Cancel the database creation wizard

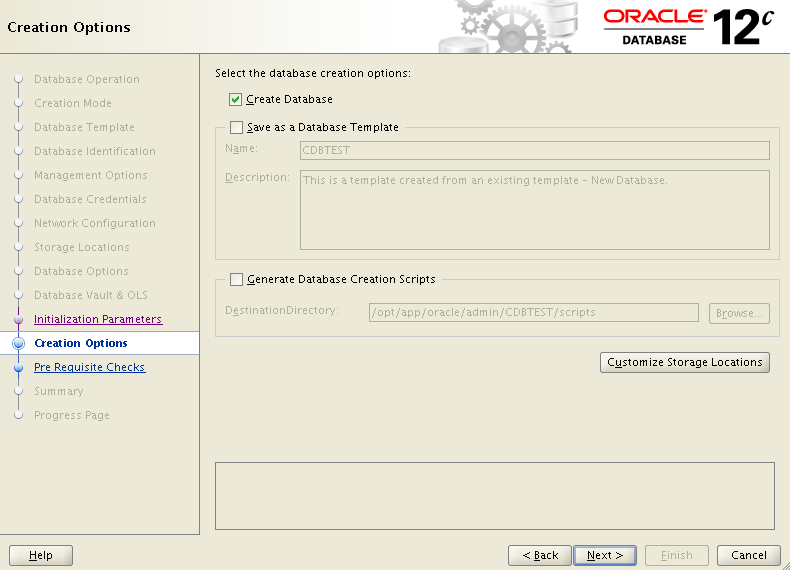[x=749, y=555]
